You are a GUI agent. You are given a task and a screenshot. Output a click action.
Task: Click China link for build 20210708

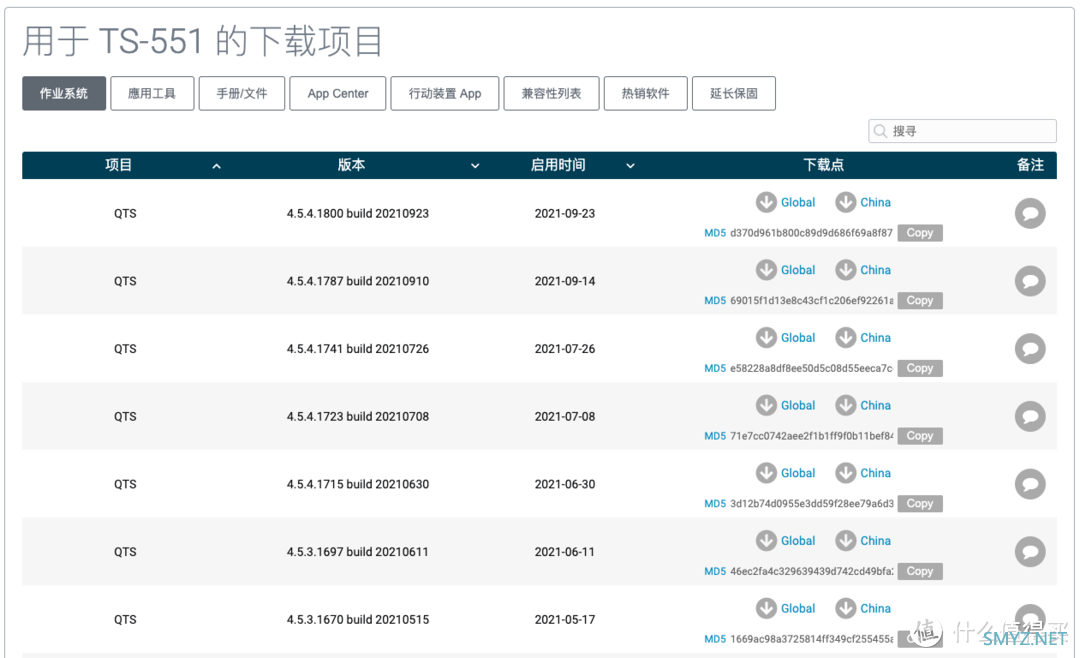(x=875, y=405)
